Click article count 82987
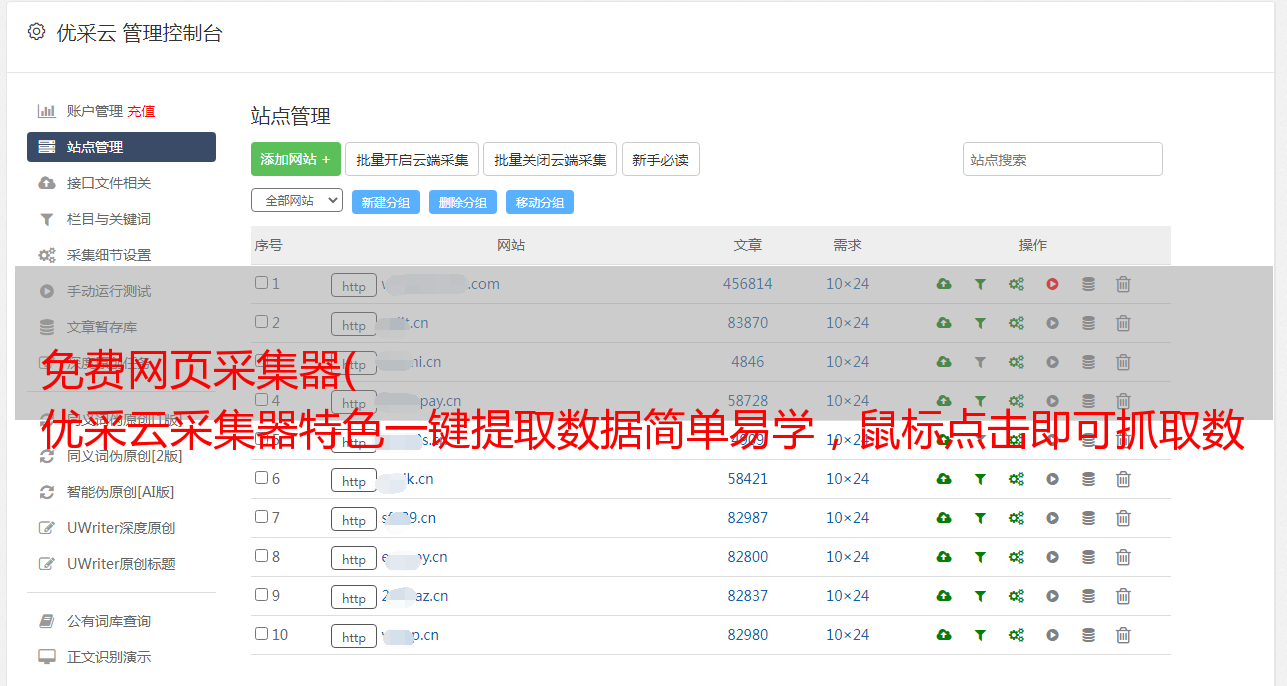 click(x=748, y=518)
